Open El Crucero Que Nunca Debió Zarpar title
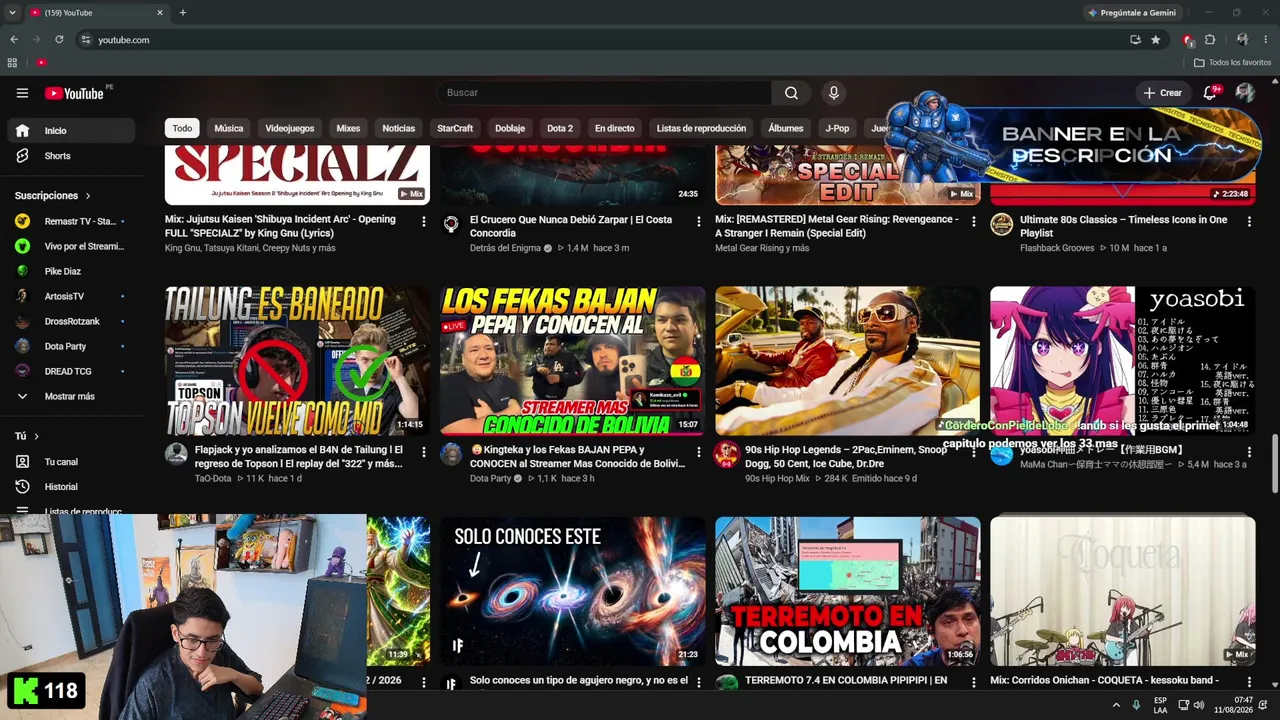1280x720 pixels. 571,226
